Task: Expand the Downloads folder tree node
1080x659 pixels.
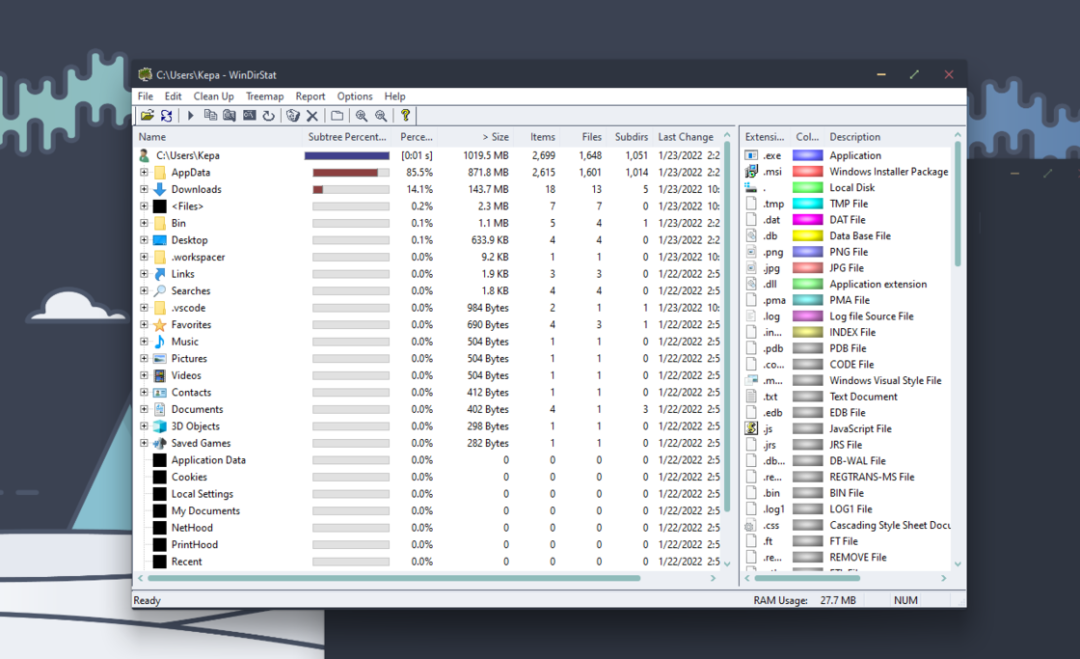Action: coord(144,190)
